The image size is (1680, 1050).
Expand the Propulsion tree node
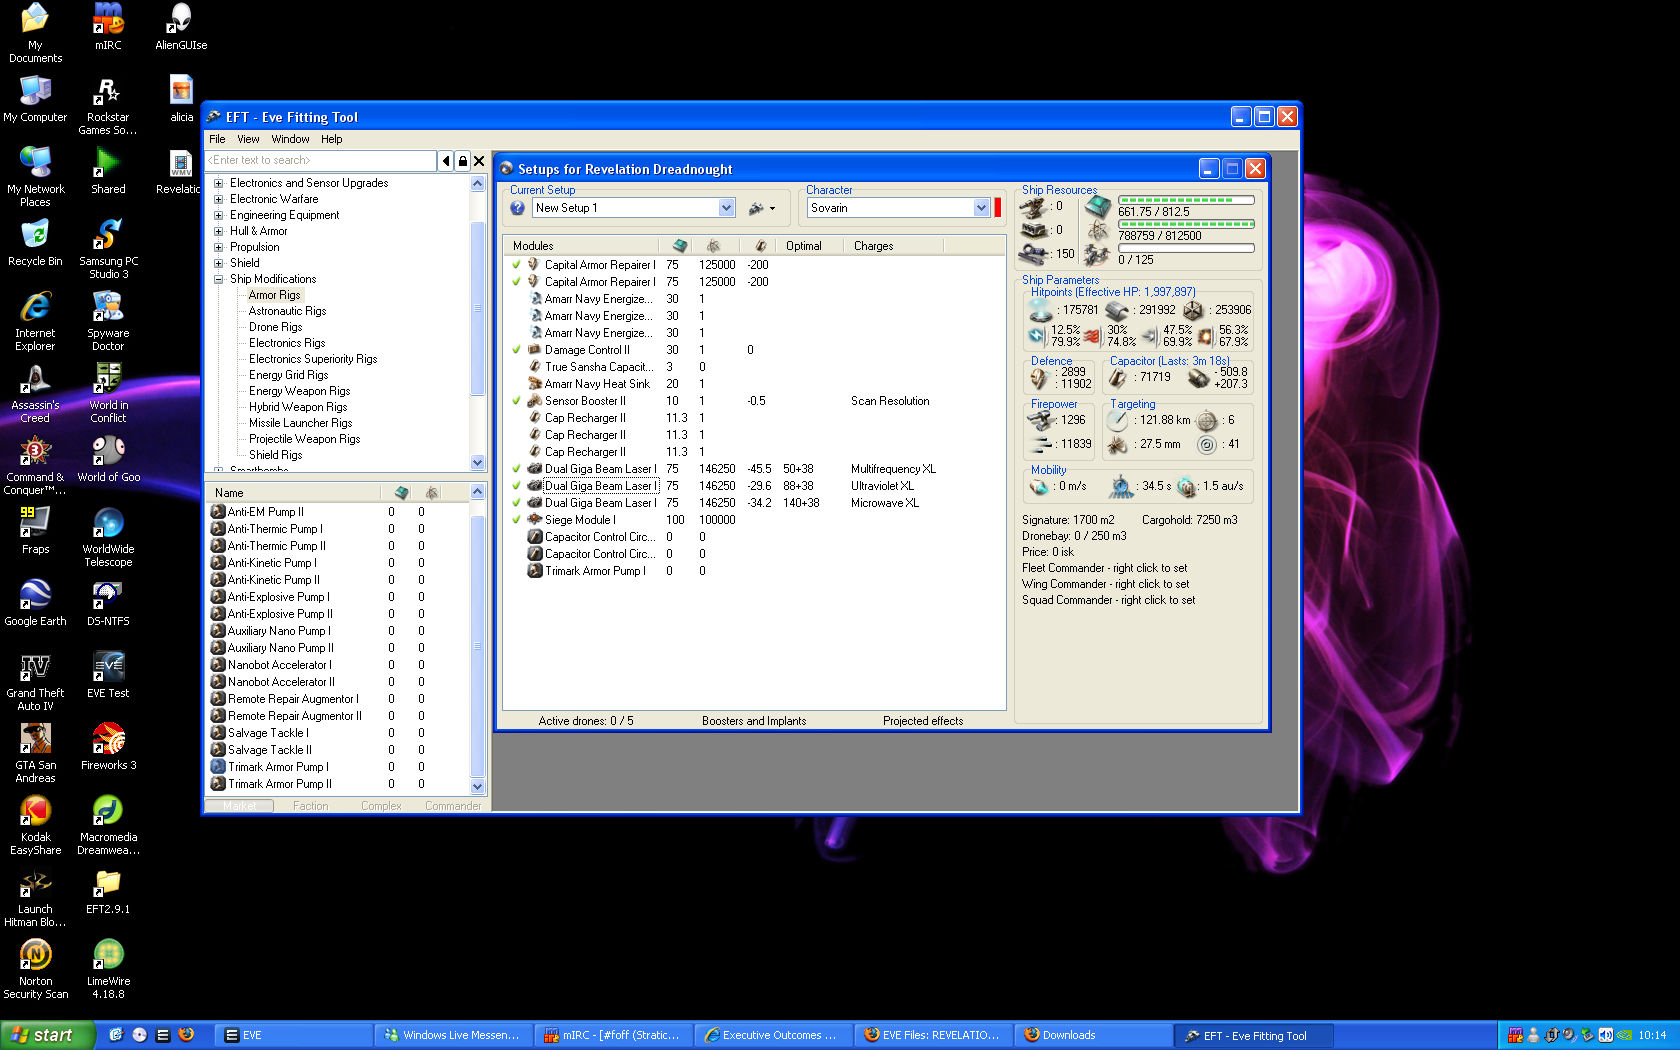click(x=218, y=247)
